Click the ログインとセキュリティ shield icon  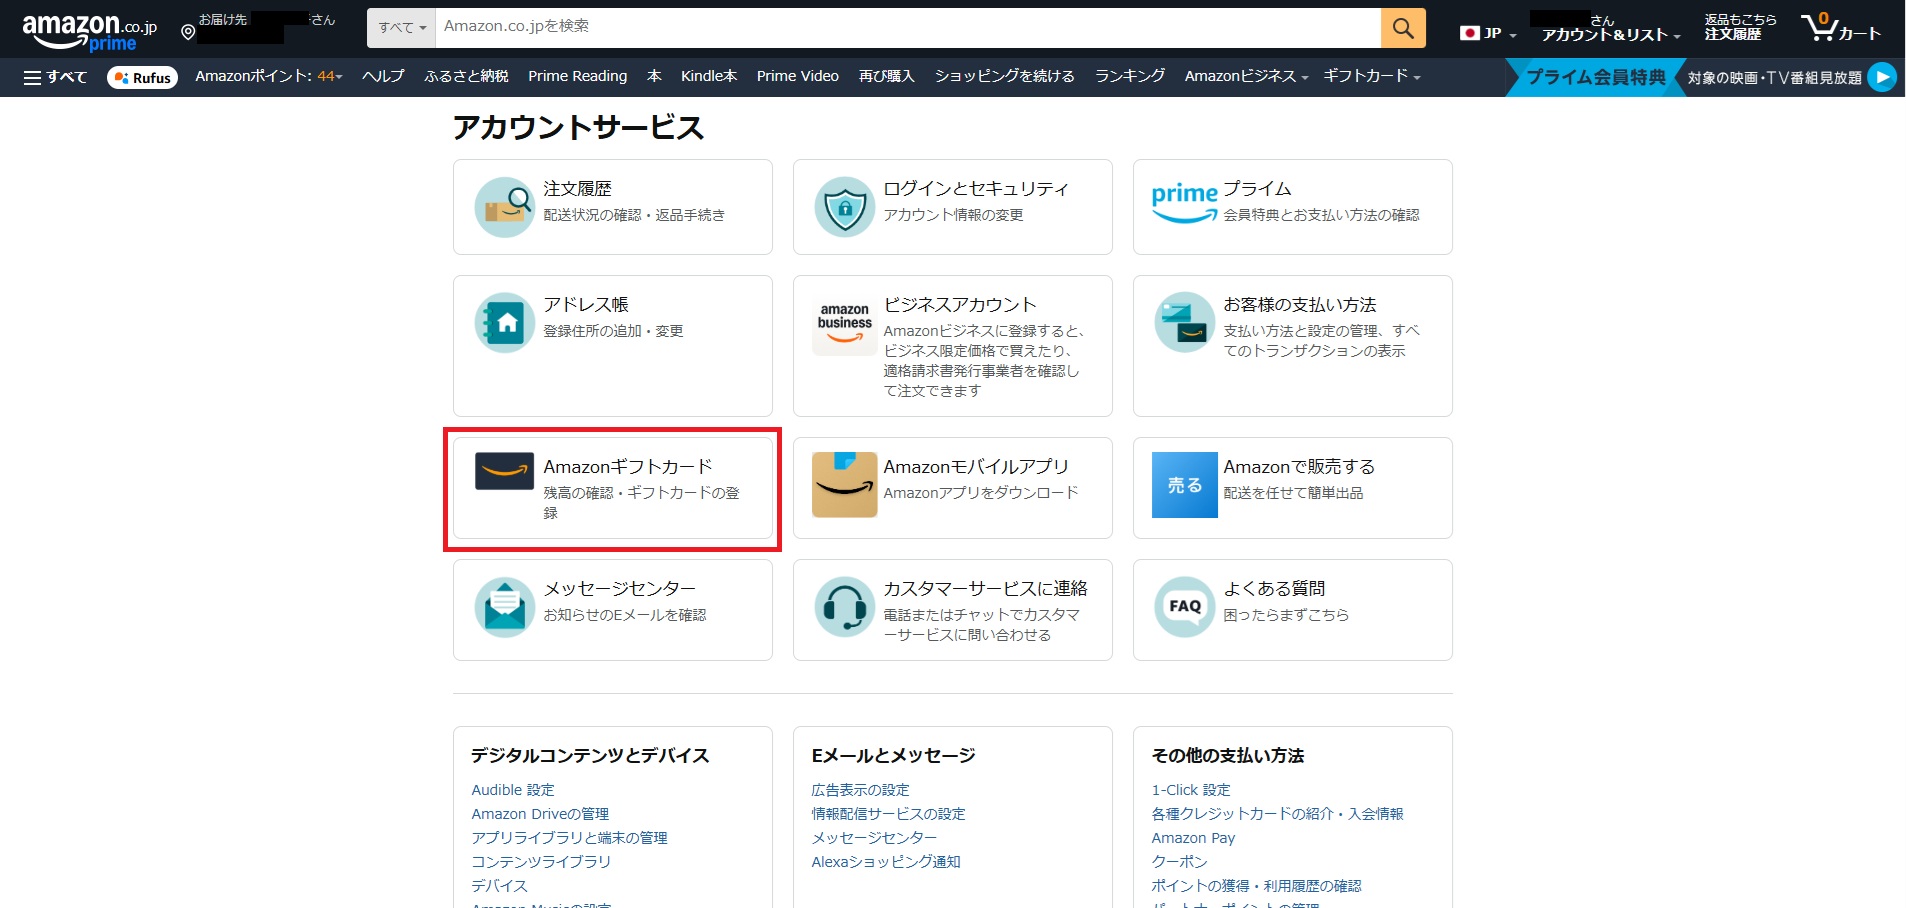point(844,207)
